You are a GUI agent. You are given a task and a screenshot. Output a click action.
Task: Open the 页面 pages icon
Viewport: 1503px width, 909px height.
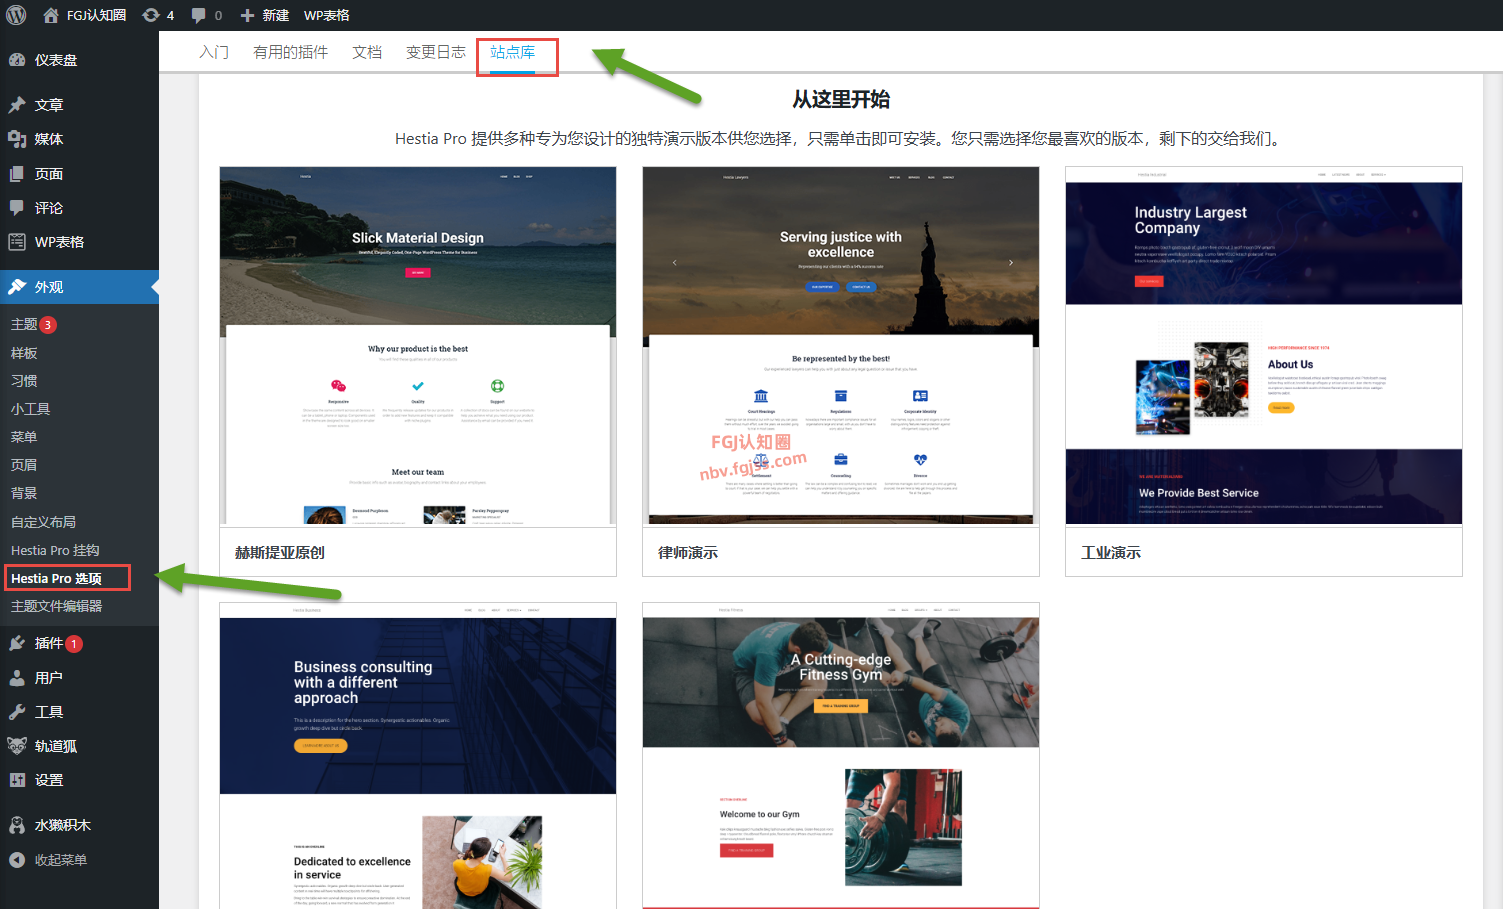17,174
